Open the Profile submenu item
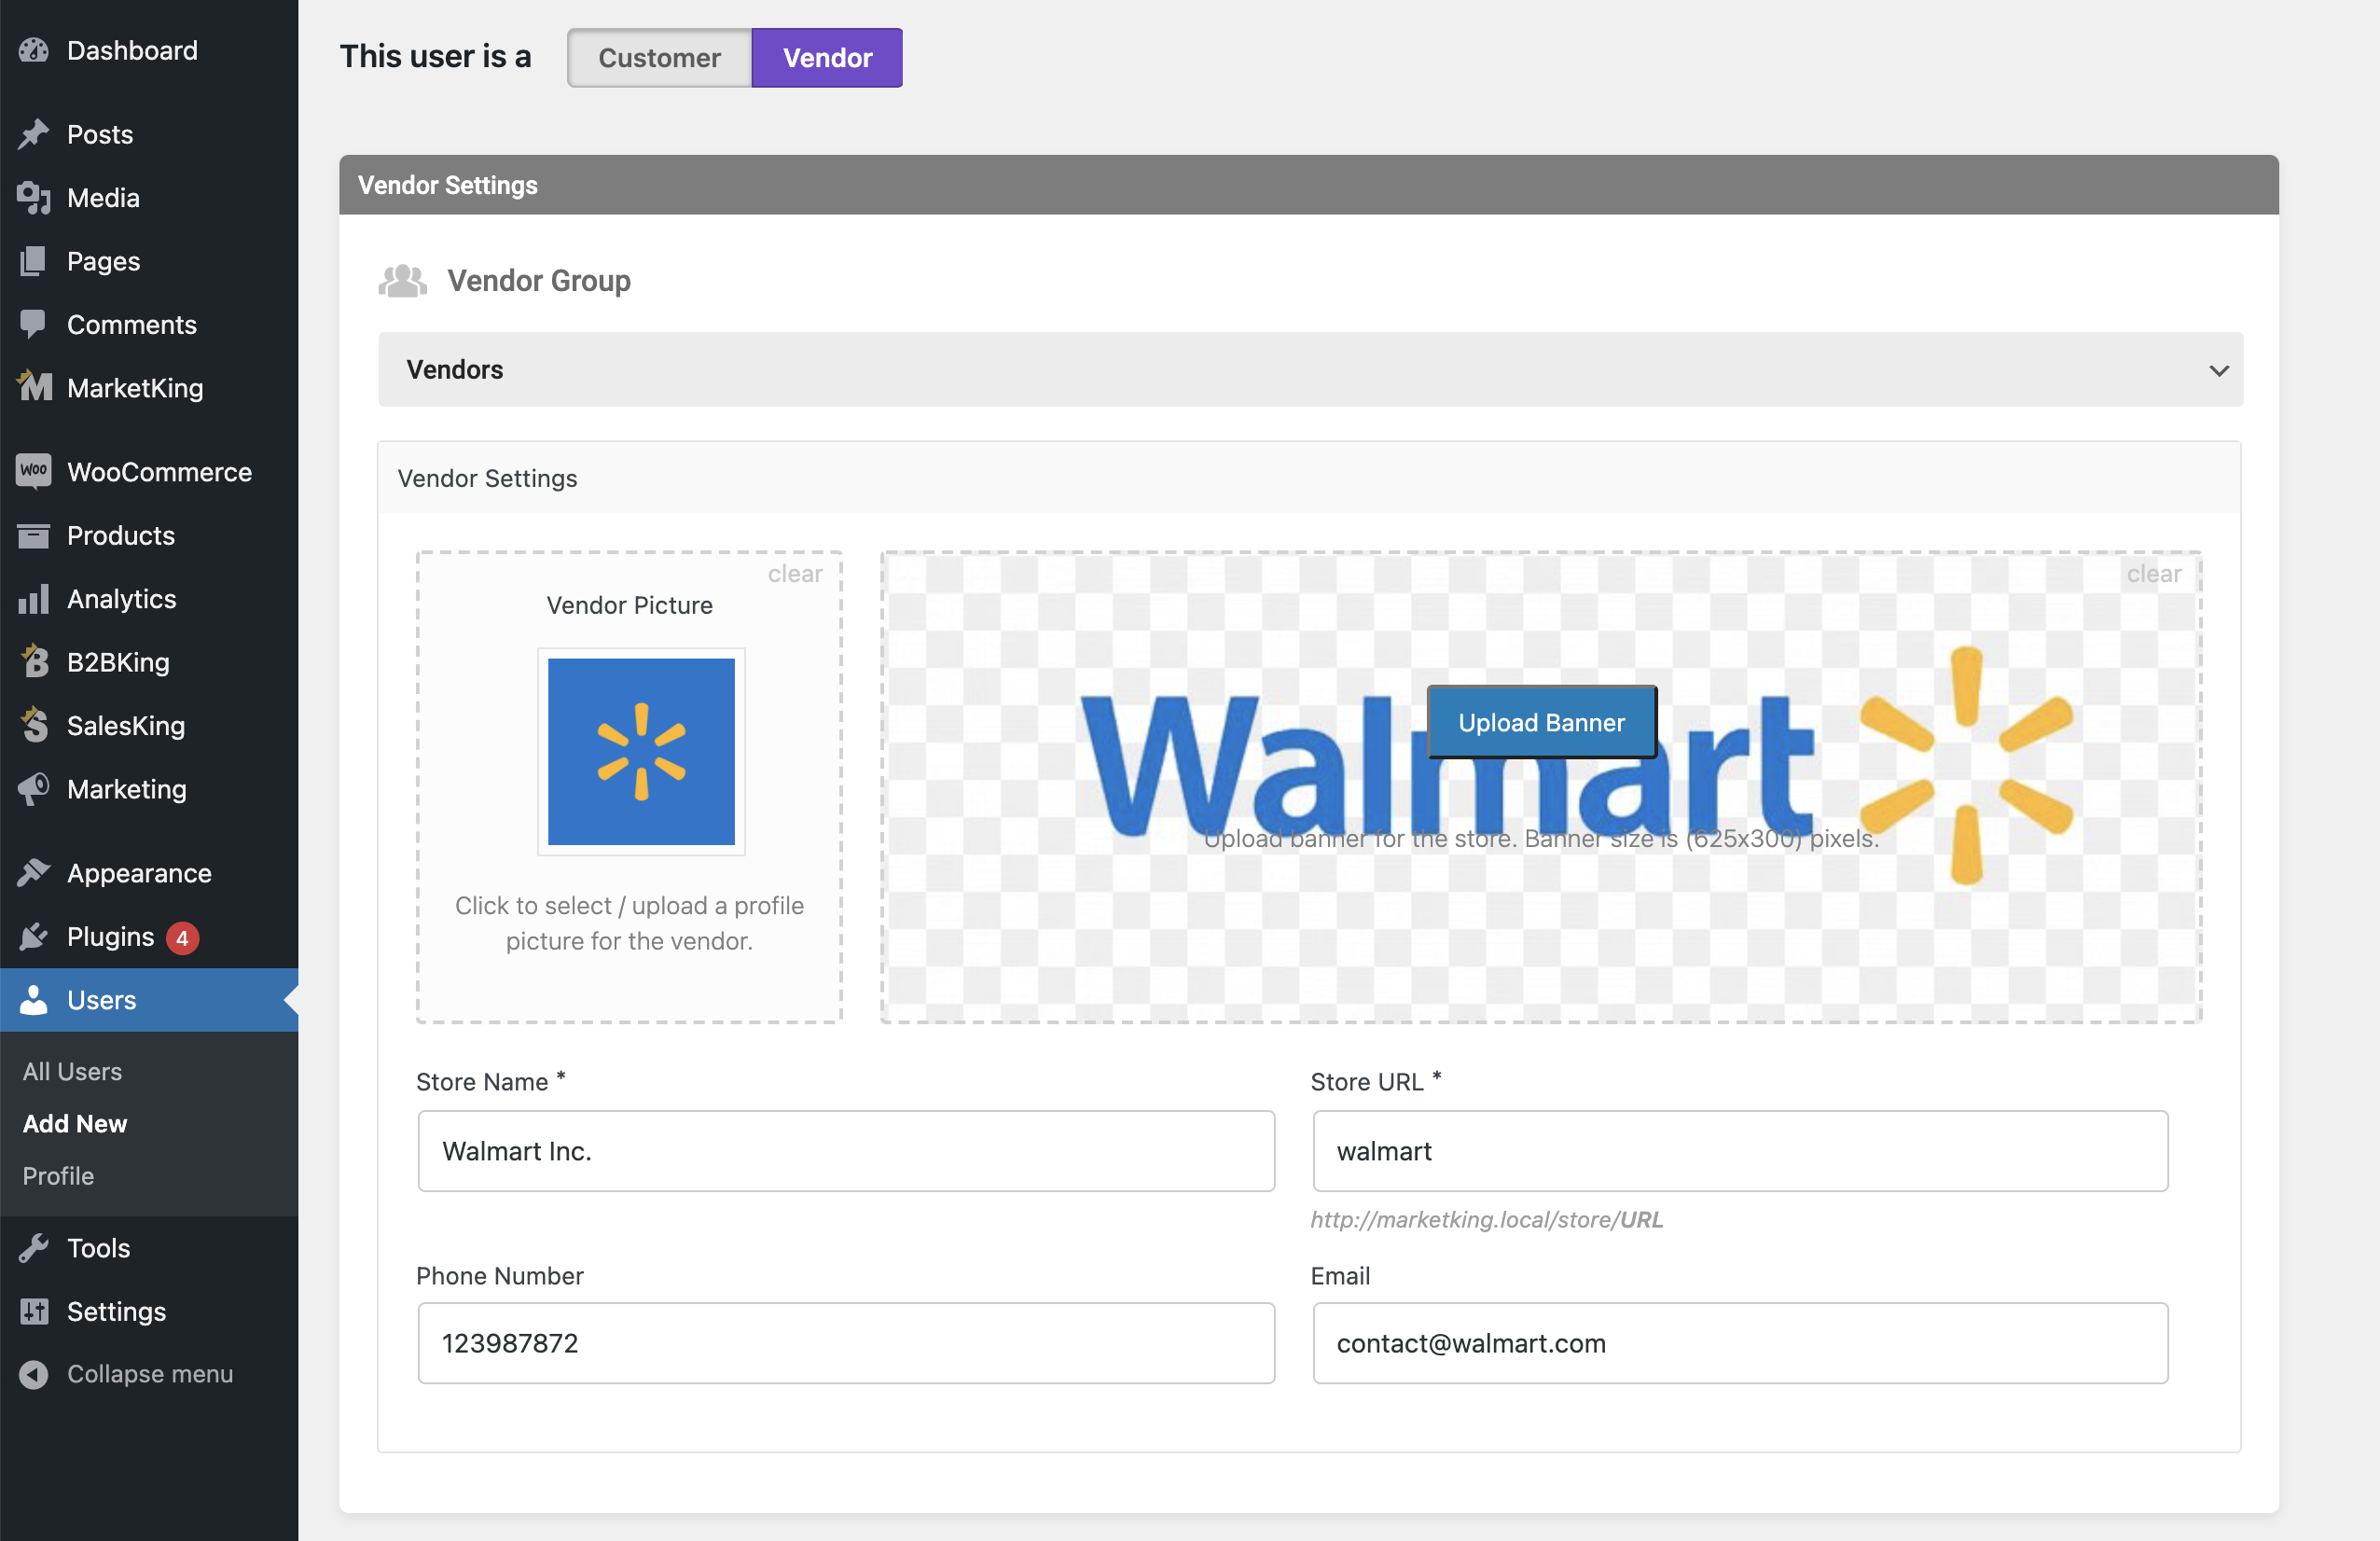This screenshot has width=2380, height=1541. pos(58,1176)
